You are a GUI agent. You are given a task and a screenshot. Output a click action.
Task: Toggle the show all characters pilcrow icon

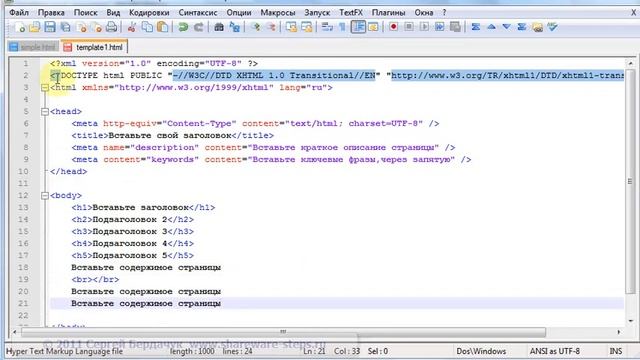tap(342, 27)
